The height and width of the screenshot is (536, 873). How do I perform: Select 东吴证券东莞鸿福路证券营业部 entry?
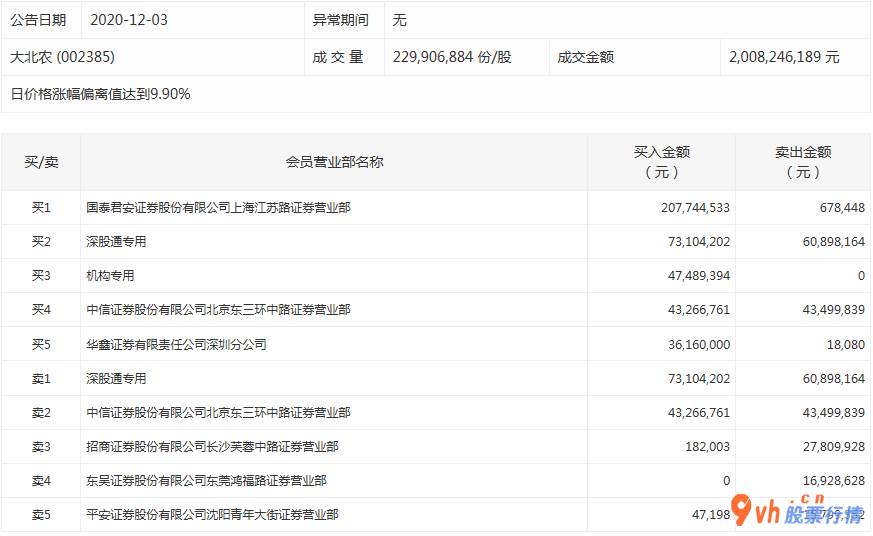click(205, 481)
